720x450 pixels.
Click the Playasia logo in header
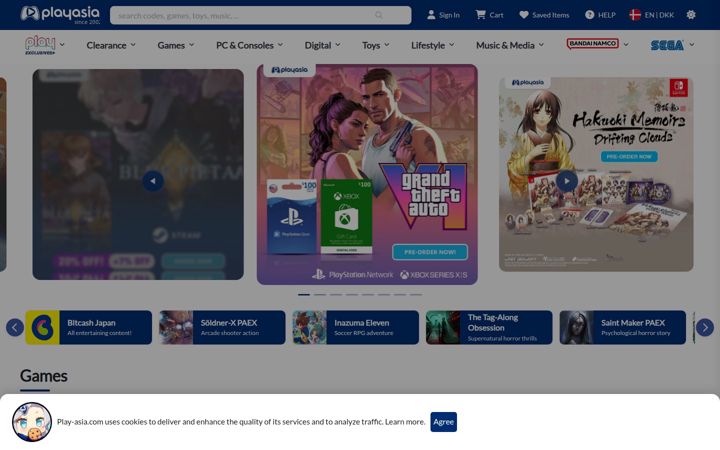tap(60, 14)
